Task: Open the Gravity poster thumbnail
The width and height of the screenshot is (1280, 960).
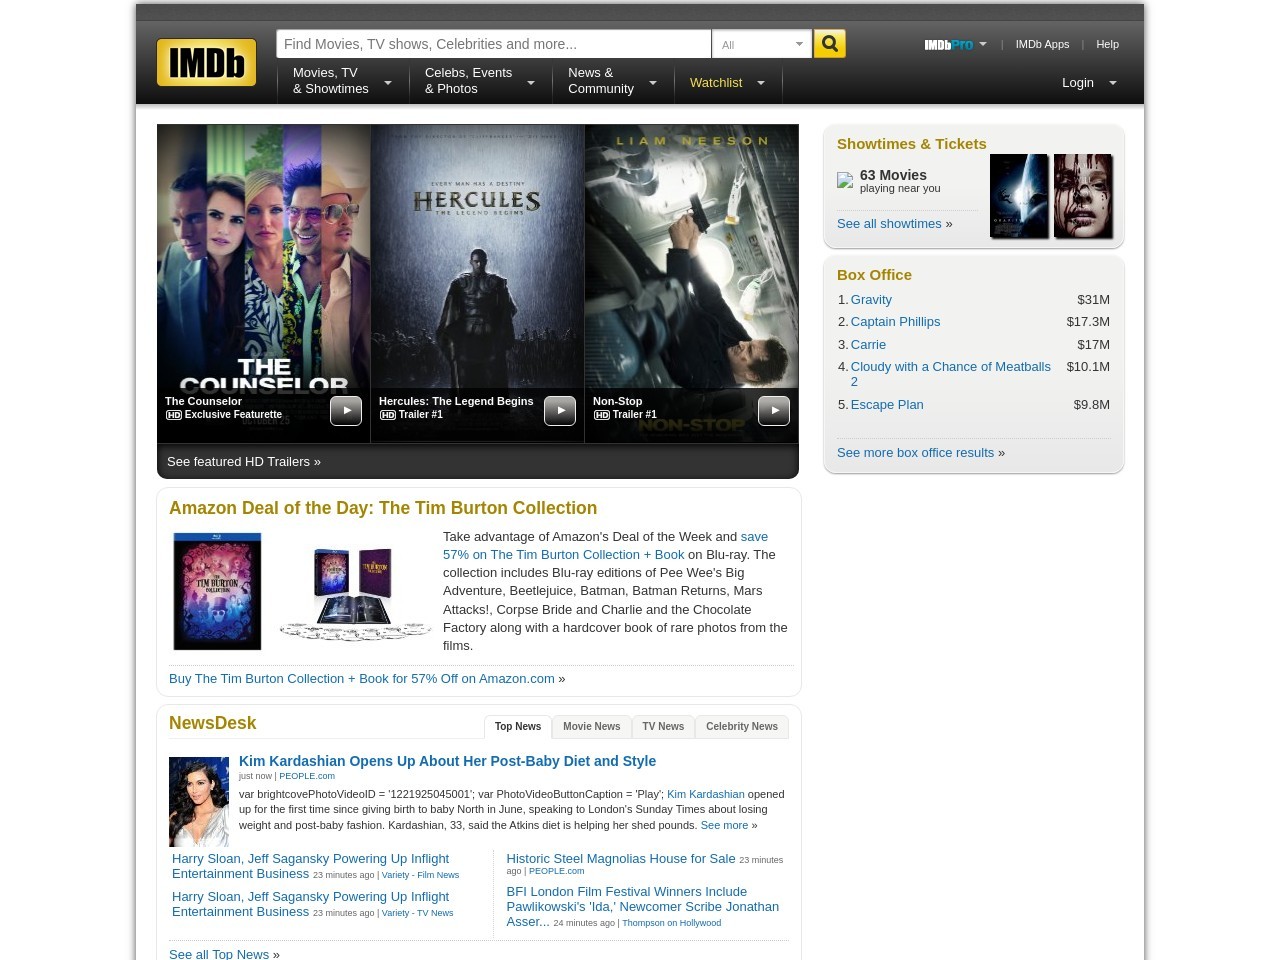Action: pos(1019,196)
